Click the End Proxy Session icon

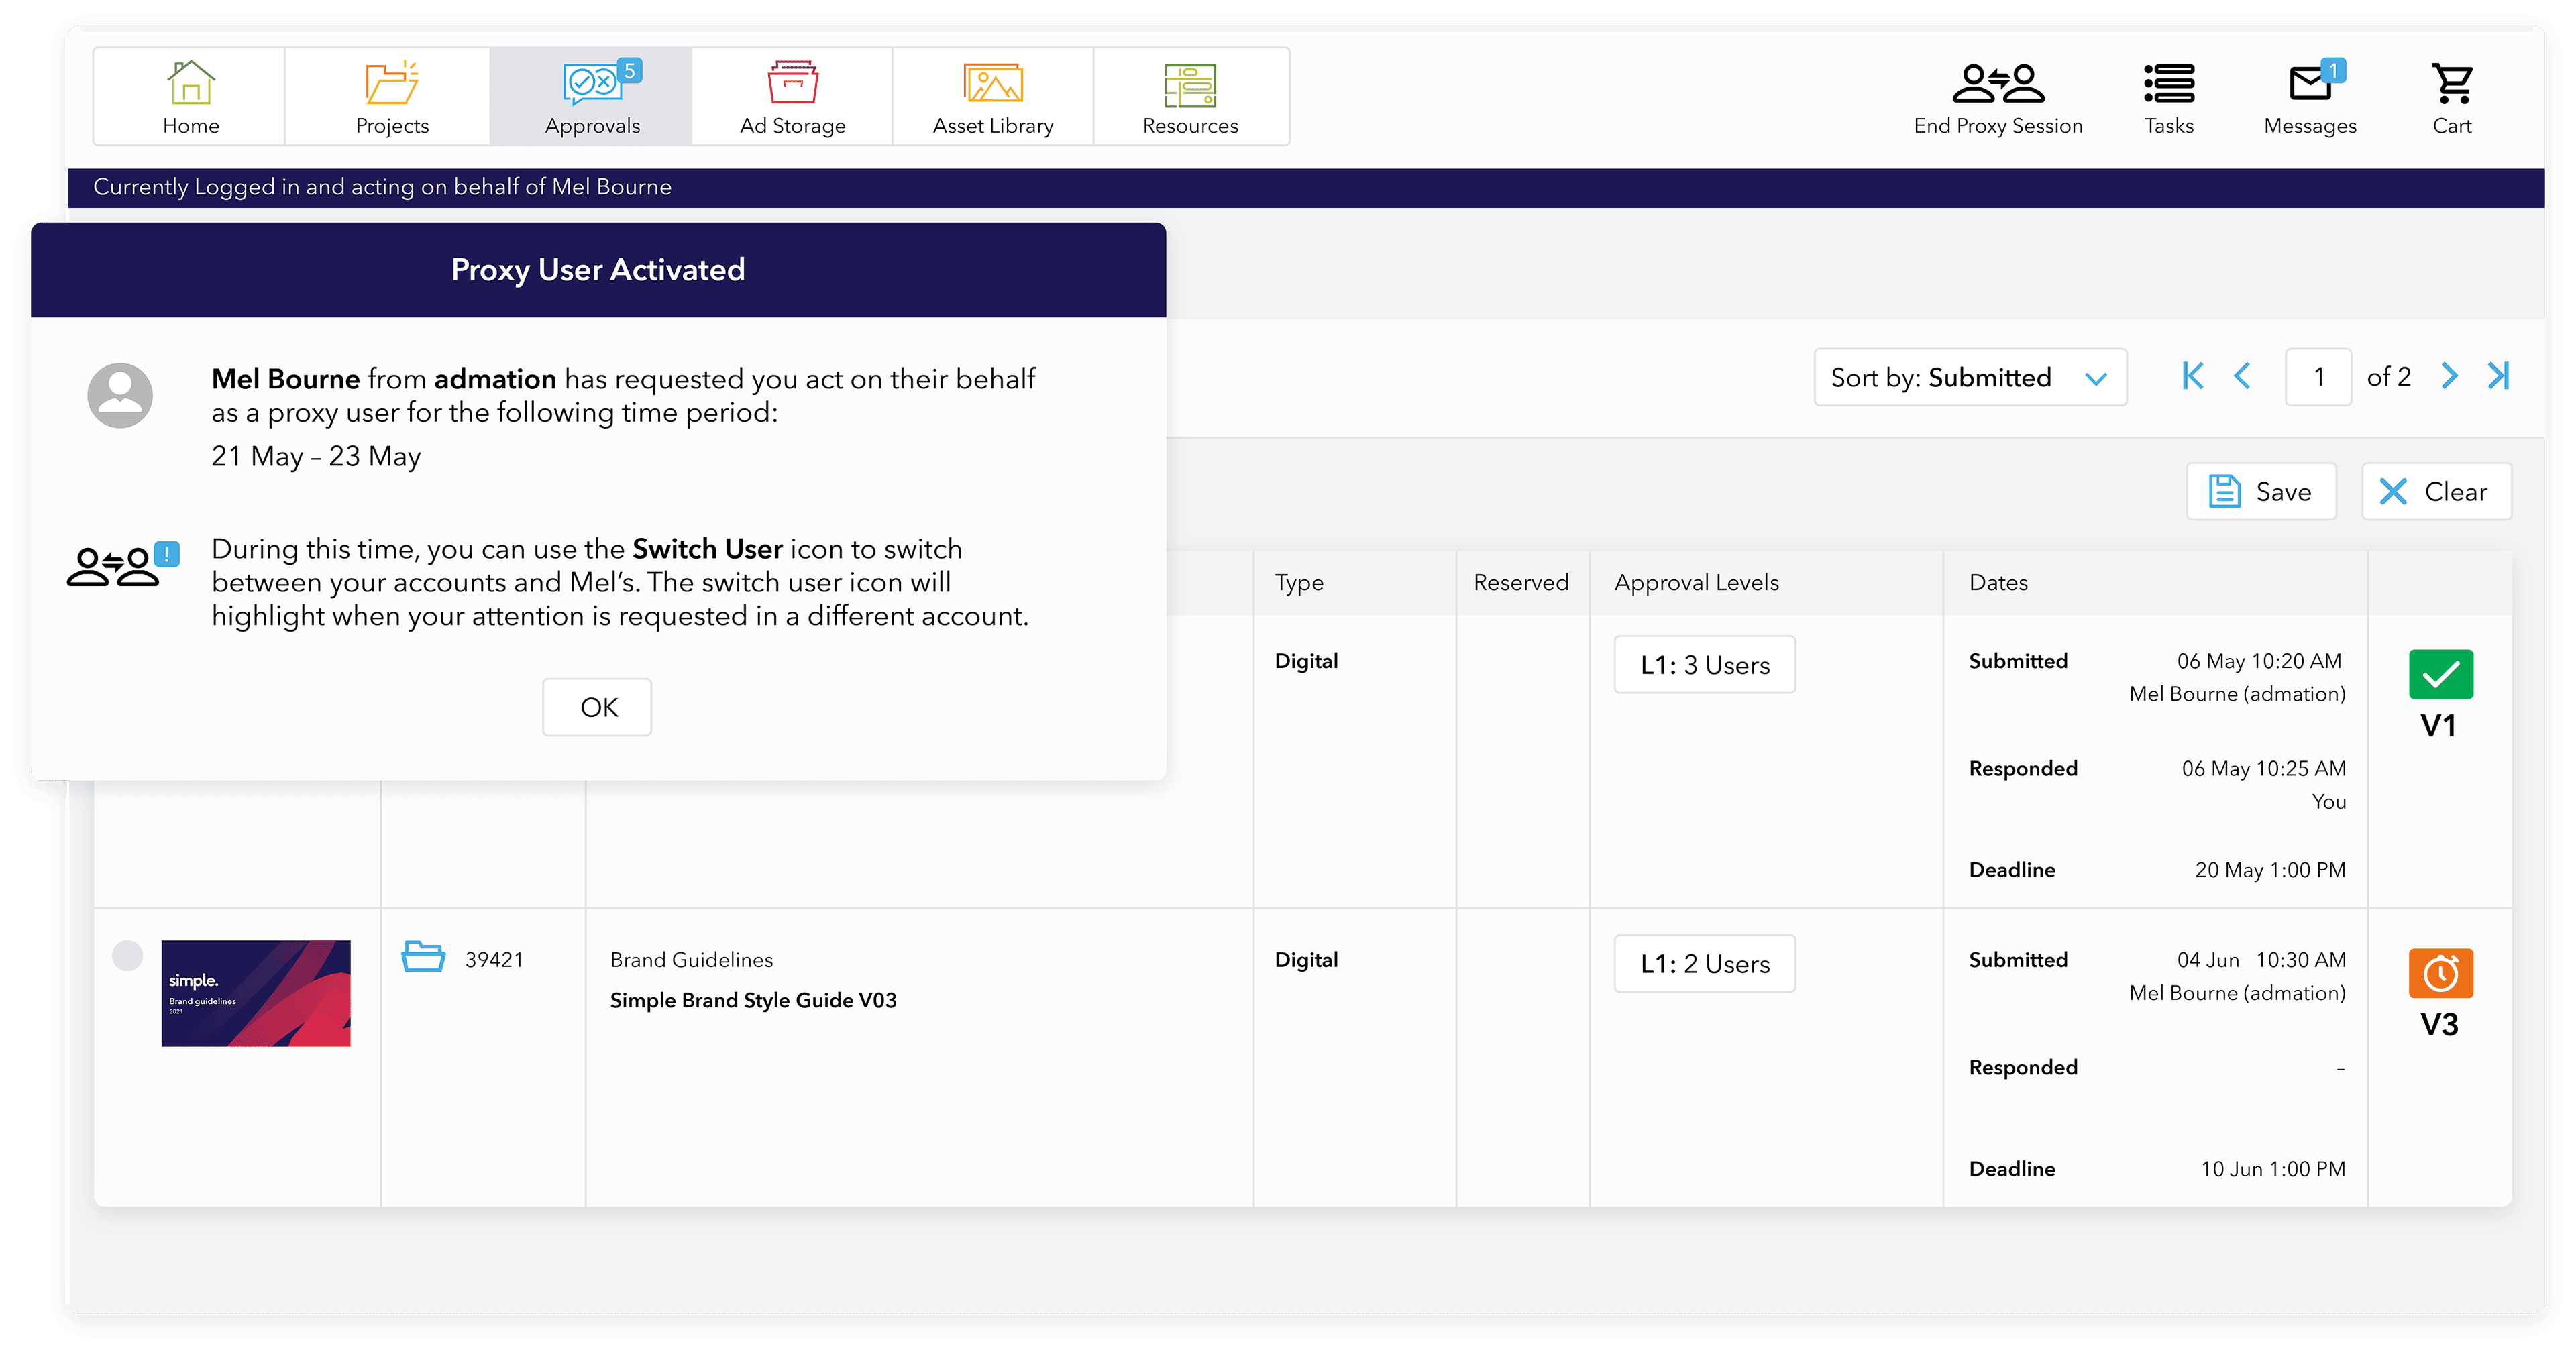[1997, 85]
